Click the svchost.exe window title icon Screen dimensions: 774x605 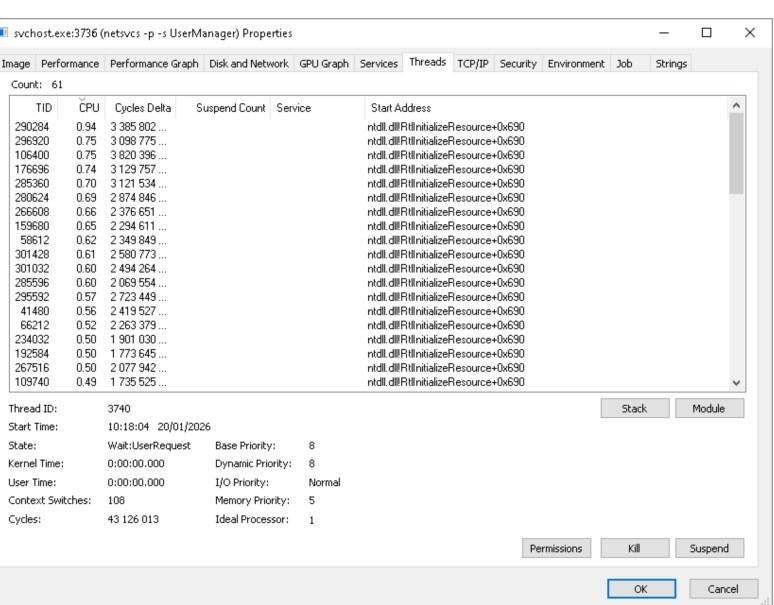point(4,33)
